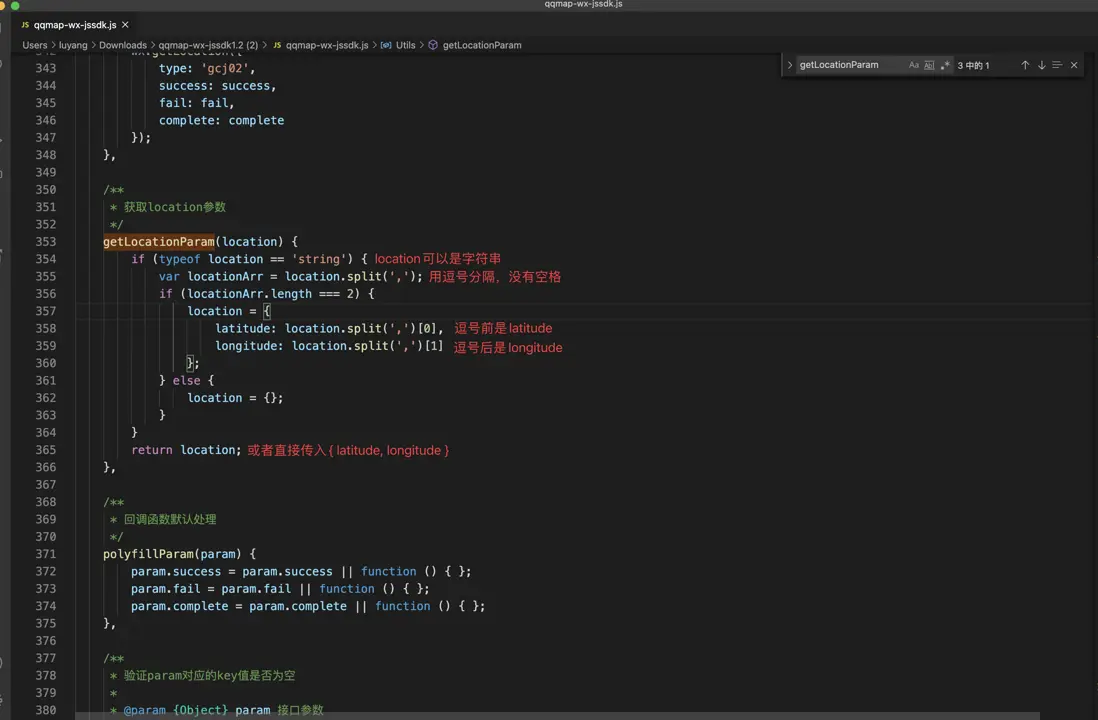This screenshot has height=720, width=1098.
Task: Click the qqmap-wx-jssdk.js file breadcrumb
Action: point(326,45)
